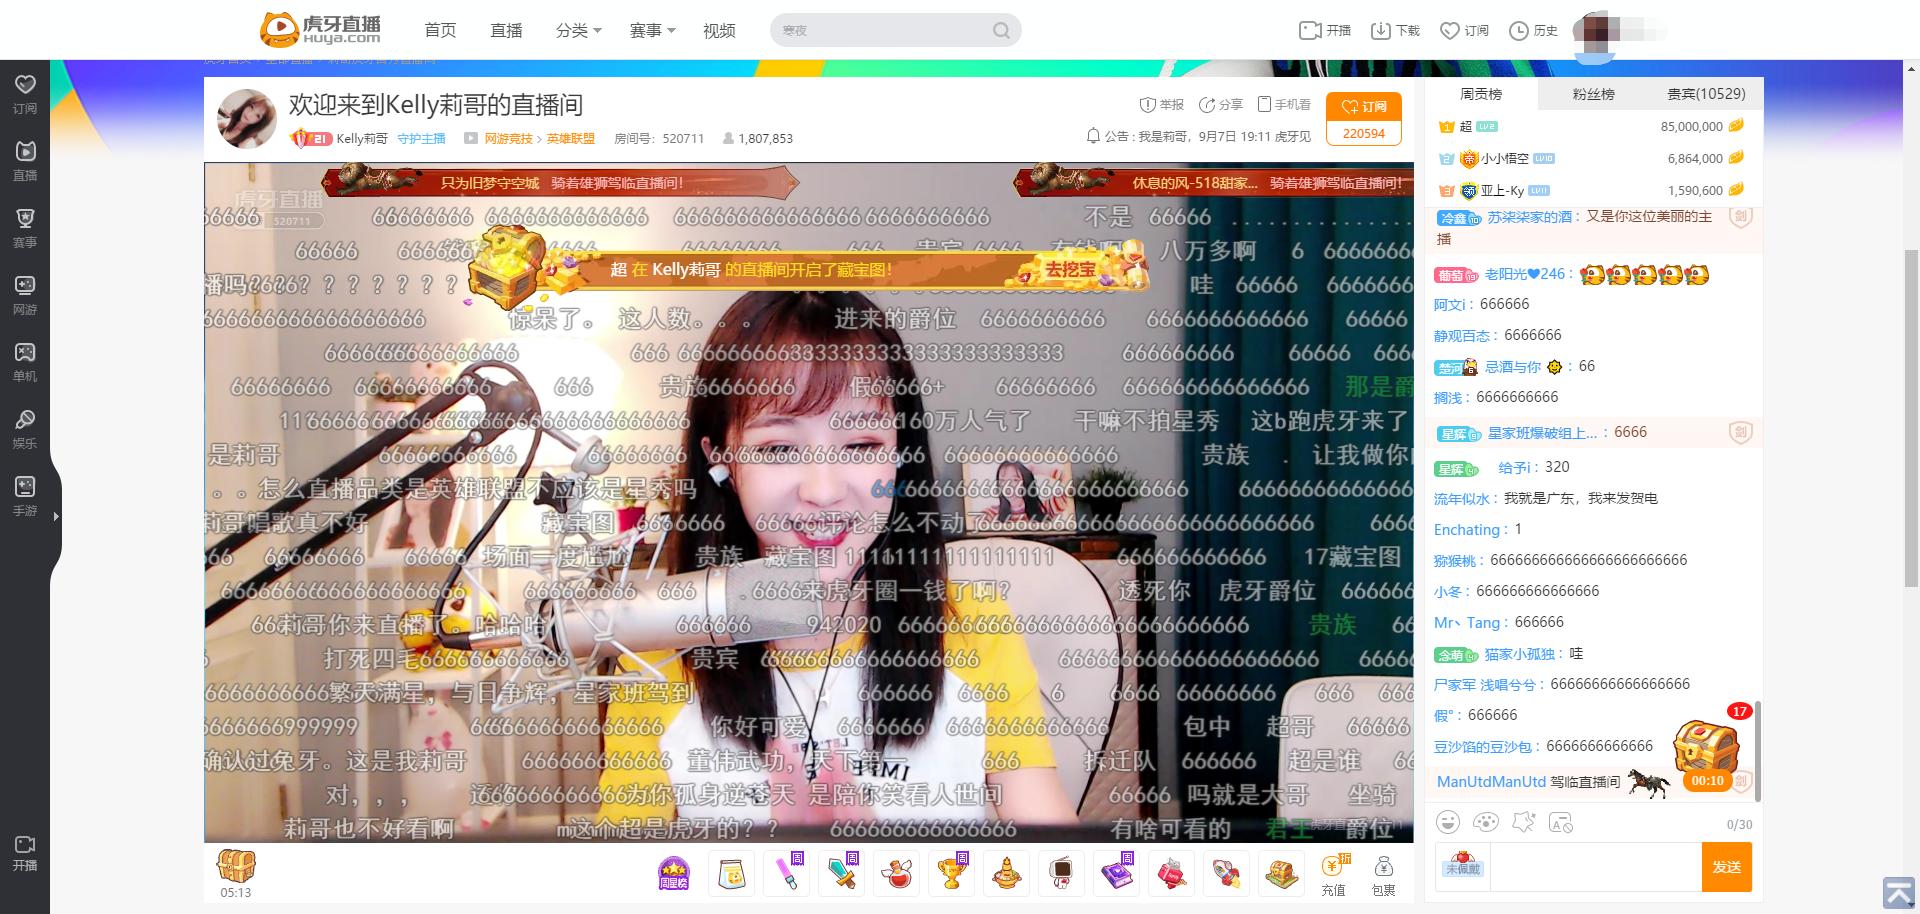Toggle the chat text filter icon
Screen dimensions: 1920x914
click(1561, 822)
